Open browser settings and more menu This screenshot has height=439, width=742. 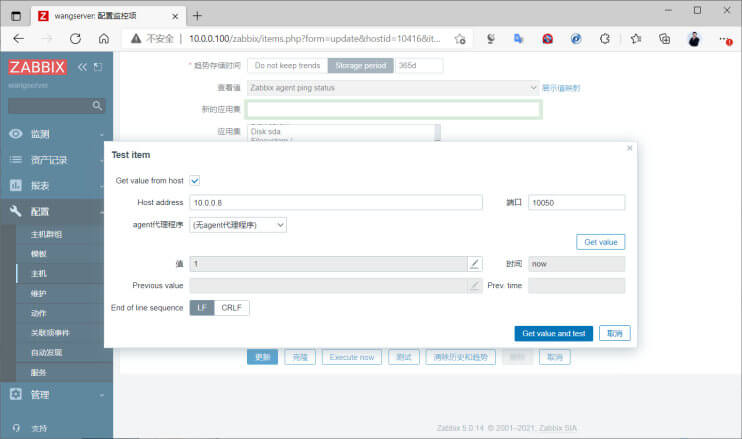tap(725, 39)
